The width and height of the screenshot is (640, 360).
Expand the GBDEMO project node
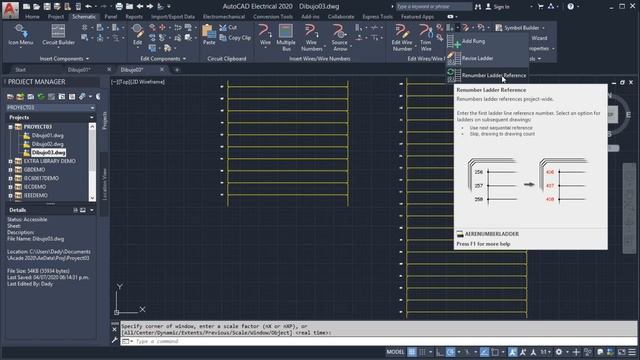[x=10, y=170]
